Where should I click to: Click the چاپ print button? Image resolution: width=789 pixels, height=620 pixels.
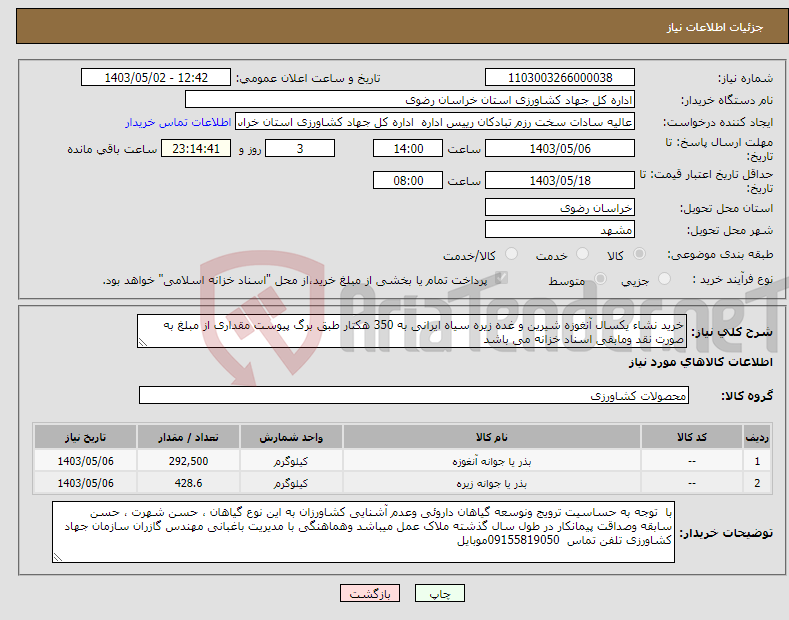[x=440, y=594]
